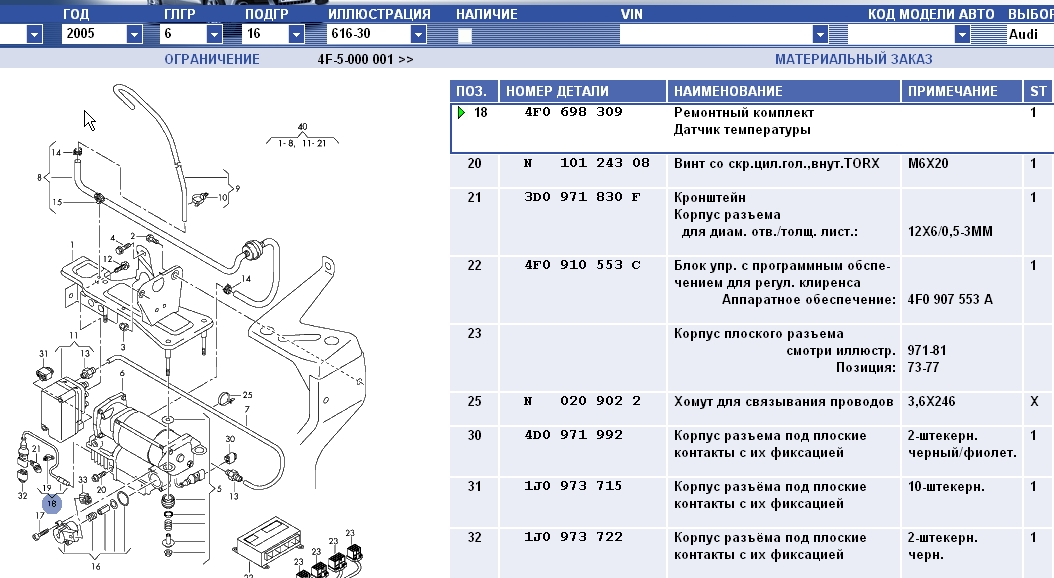Click the КОД МОДЕЛИ АВТО dropdown arrow
Image resolution: width=1054 pixels, height=578 pixels.
962,35
